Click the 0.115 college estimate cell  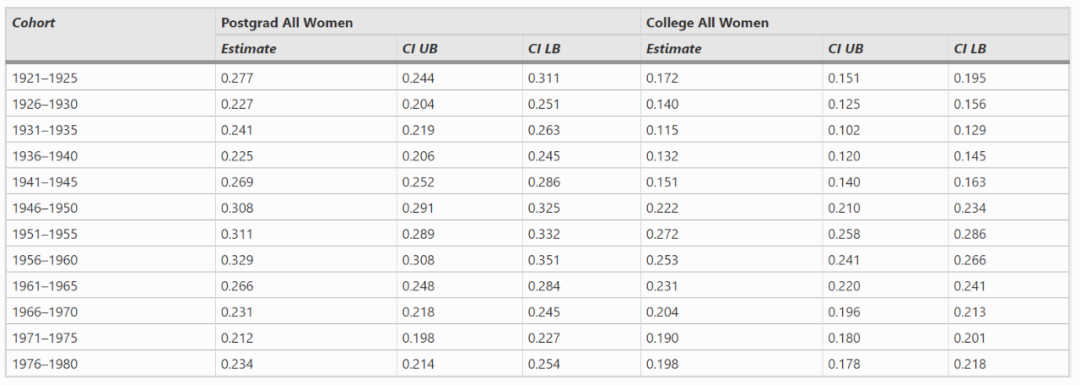tap(662, 130)
